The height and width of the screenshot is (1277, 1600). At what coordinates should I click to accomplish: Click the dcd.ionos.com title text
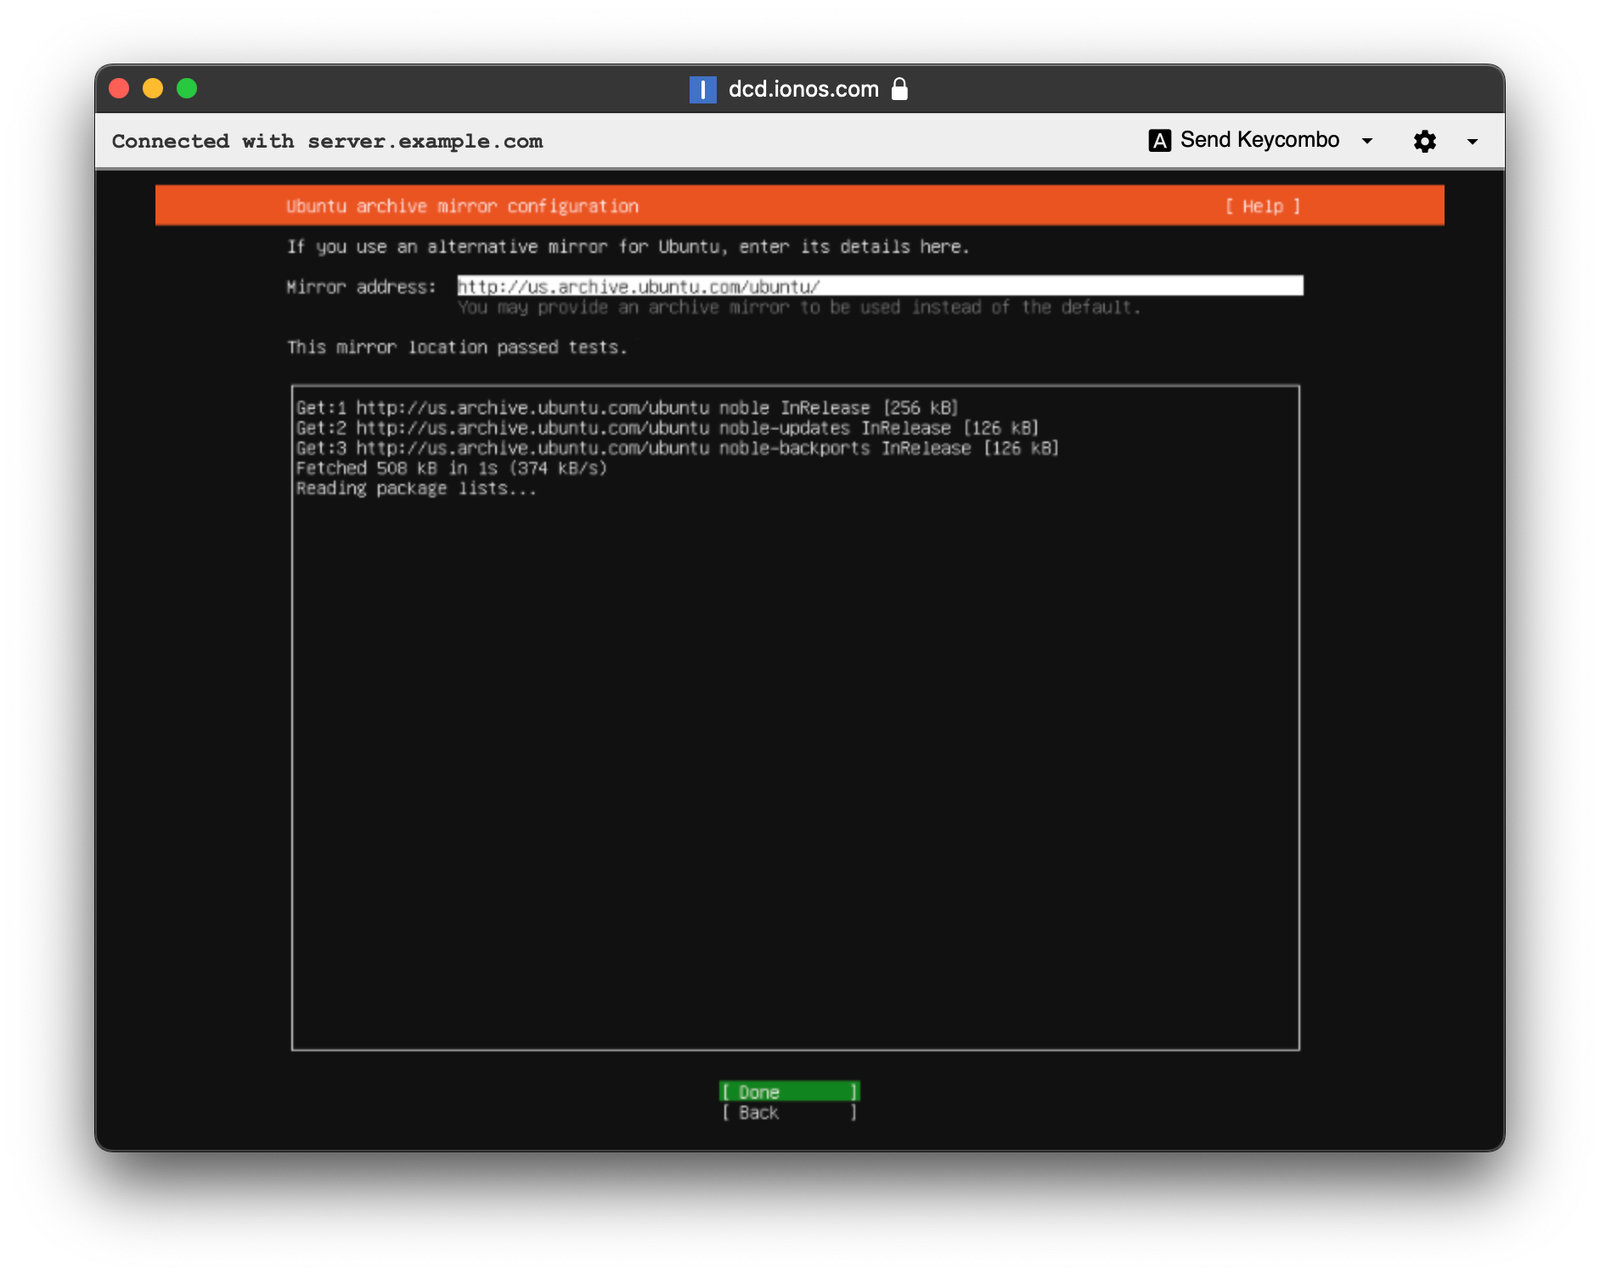(803, 89)
